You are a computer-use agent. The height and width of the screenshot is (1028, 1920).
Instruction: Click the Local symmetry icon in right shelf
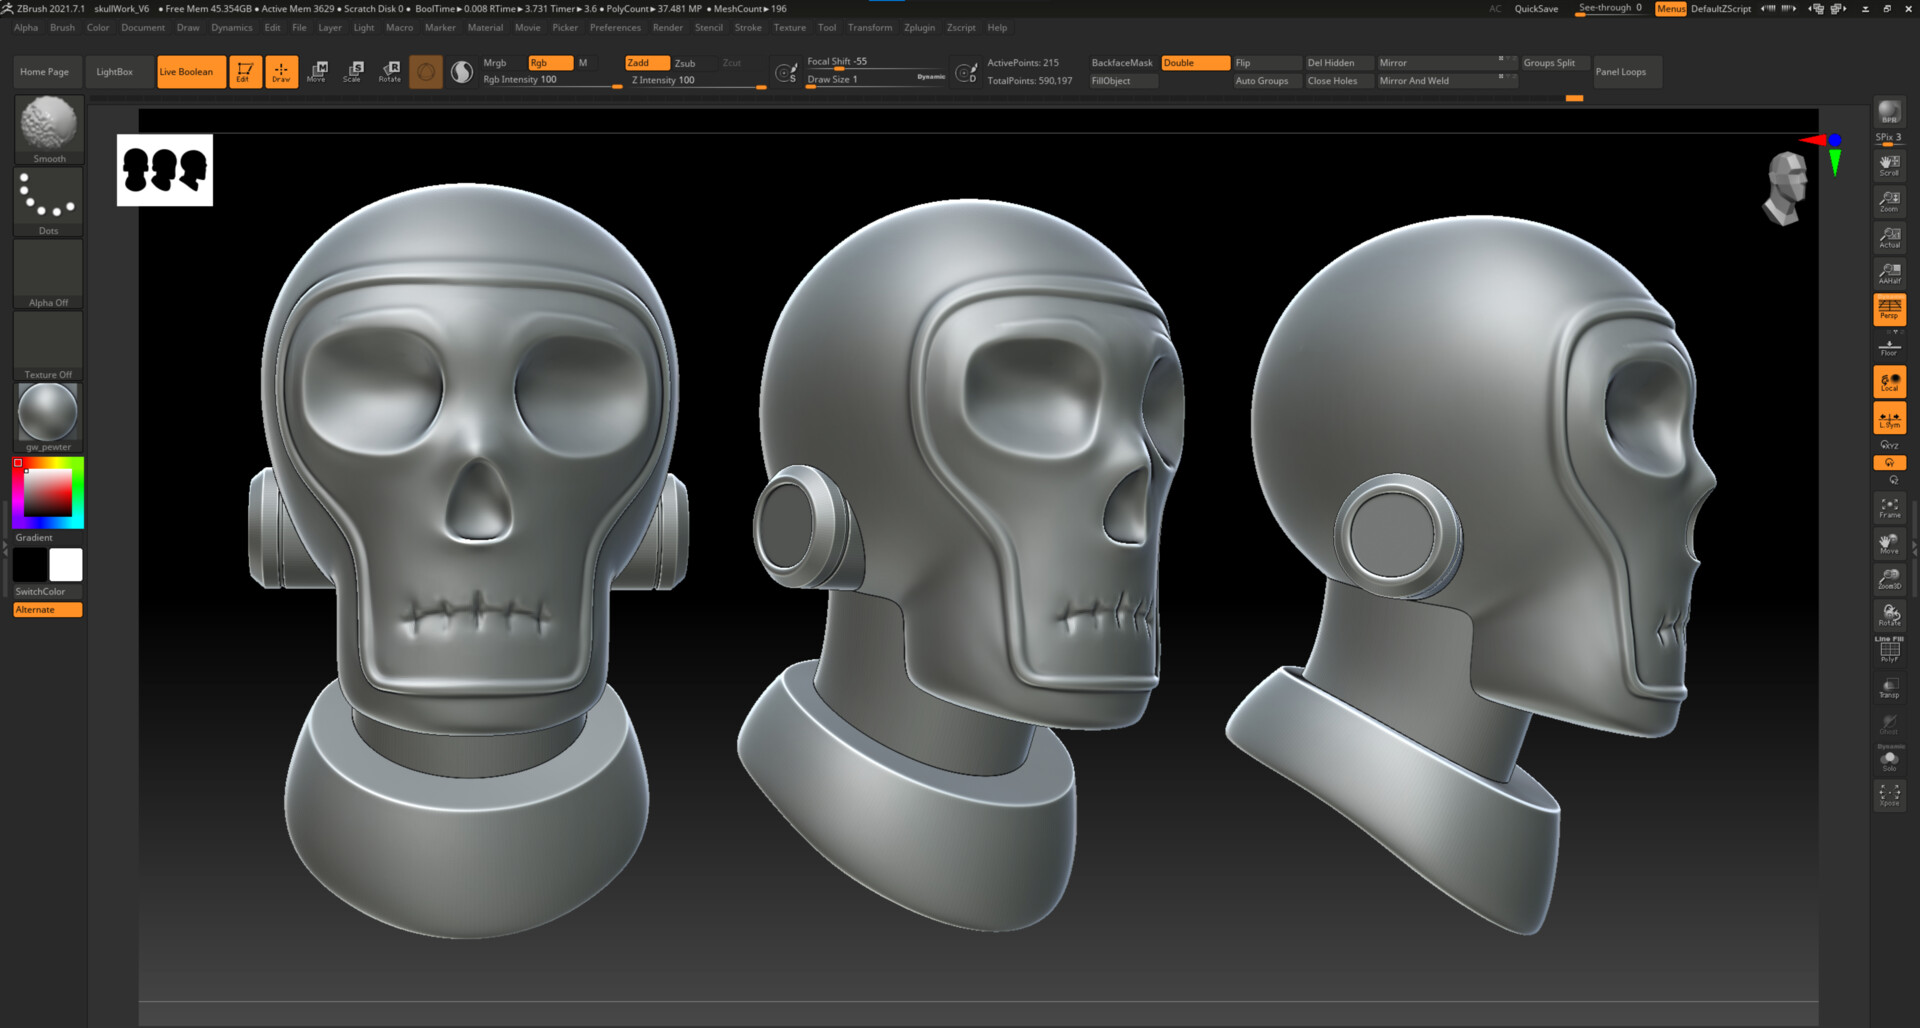click(x=1889, y=382)
